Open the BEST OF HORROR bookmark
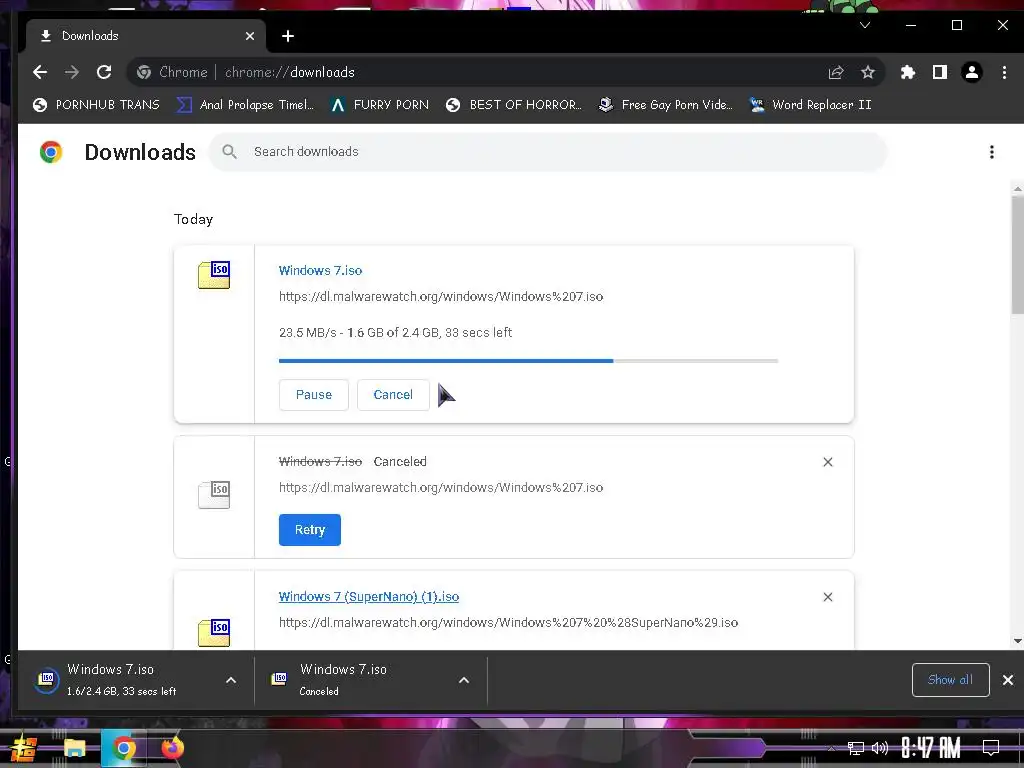This screenshot has height=768, width=1024. 513,104
